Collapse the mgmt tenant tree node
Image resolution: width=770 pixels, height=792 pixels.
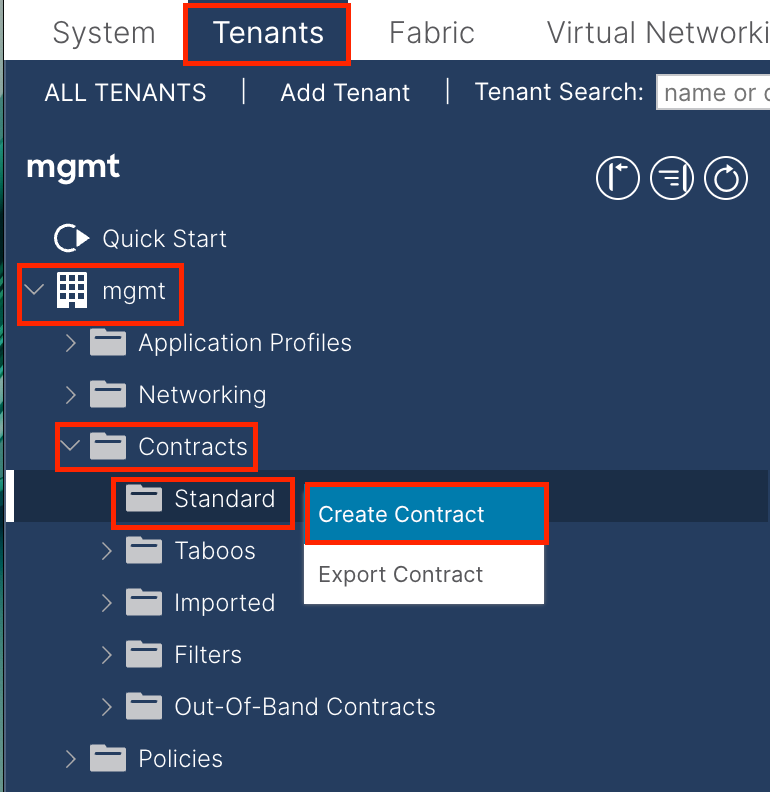pos(35,291)
